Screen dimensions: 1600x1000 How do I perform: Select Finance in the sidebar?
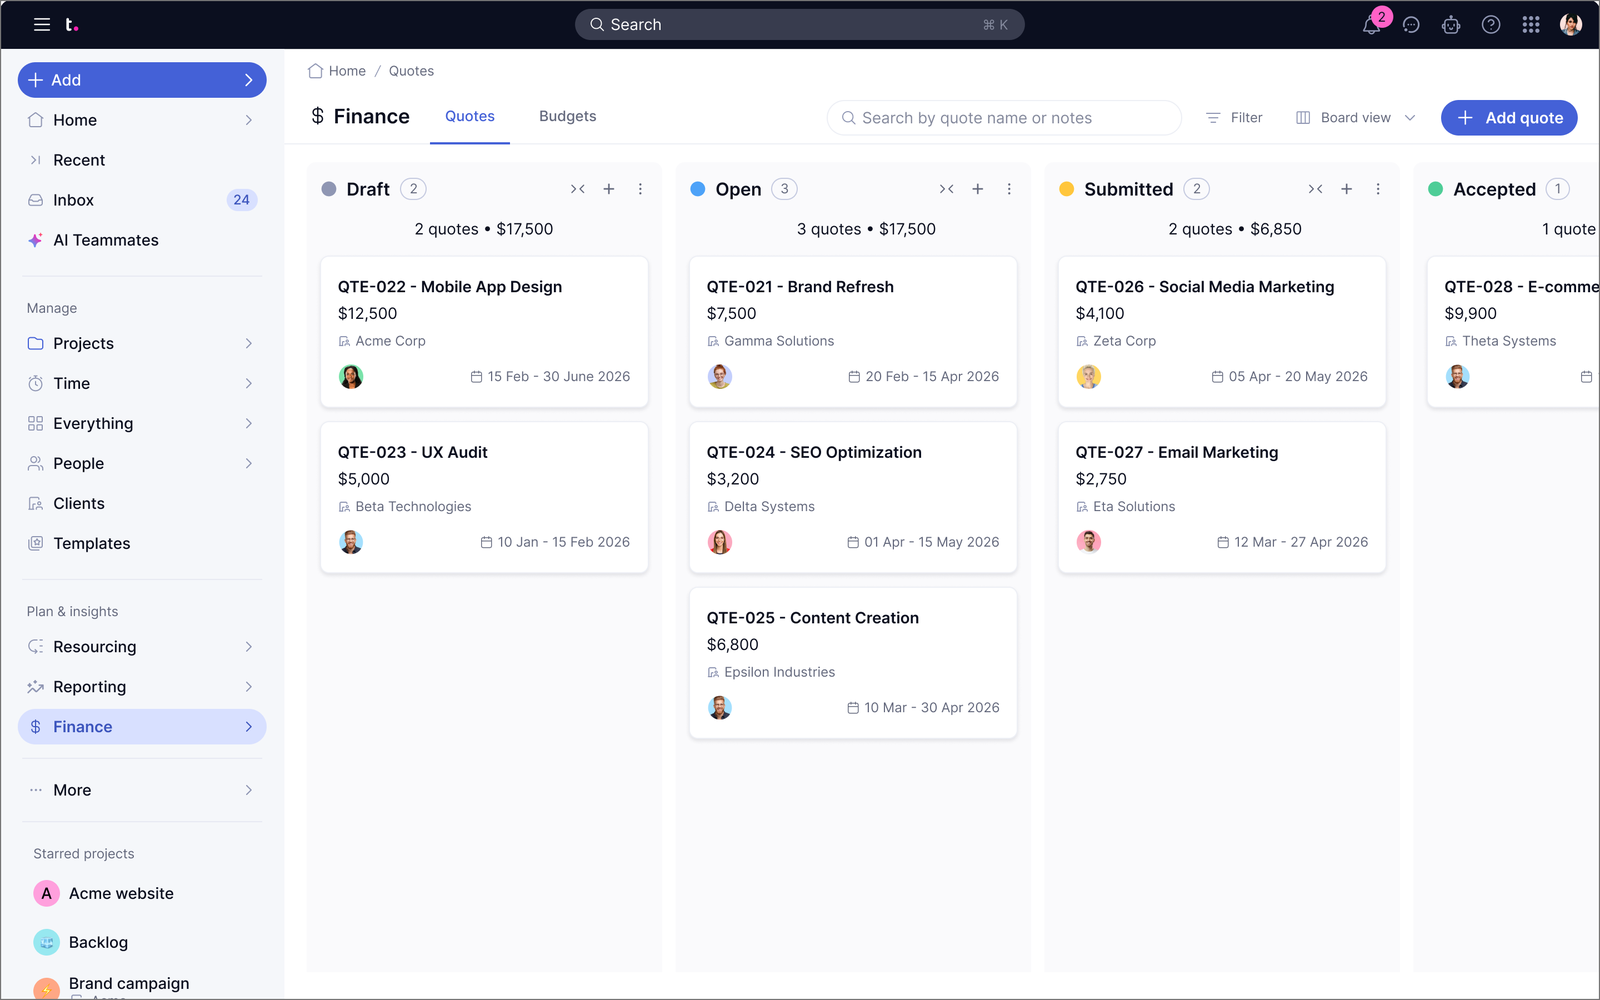[142, 727]
